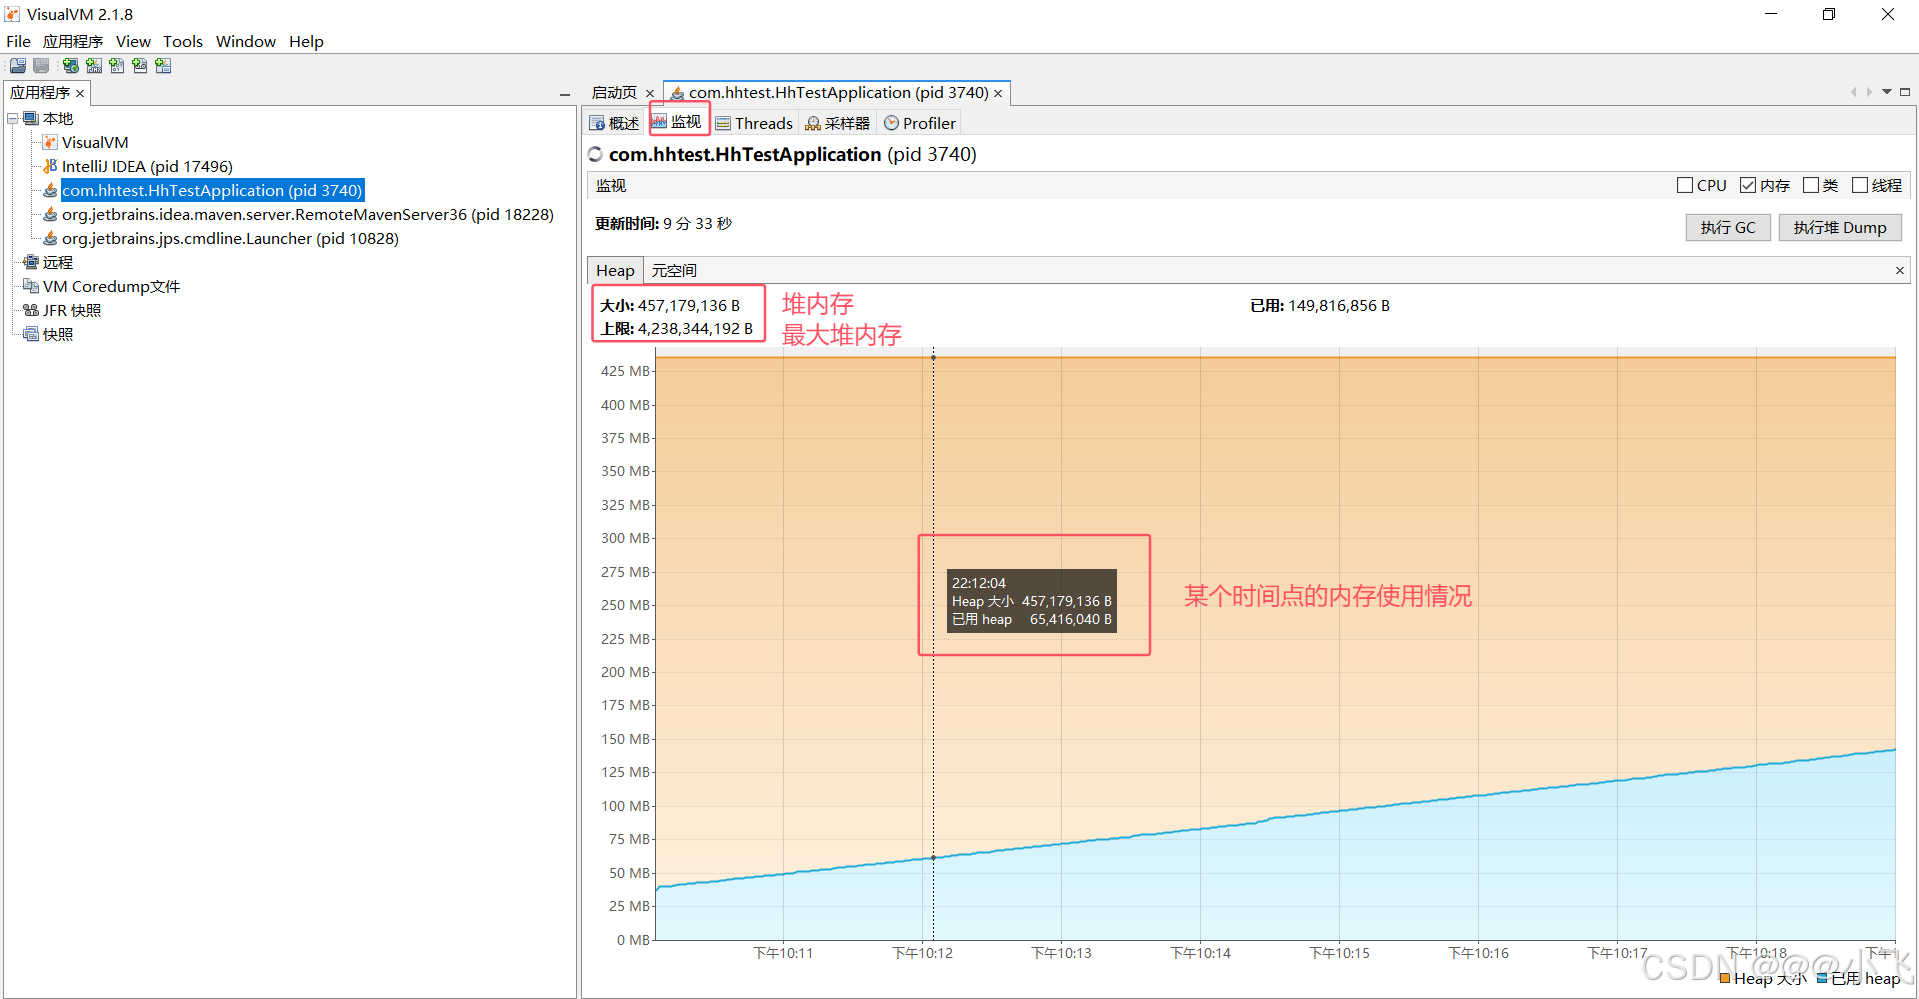Click the Profiler clock icon
The image size is (1919, 999).
pyautogui.click(x=891, y=124)
